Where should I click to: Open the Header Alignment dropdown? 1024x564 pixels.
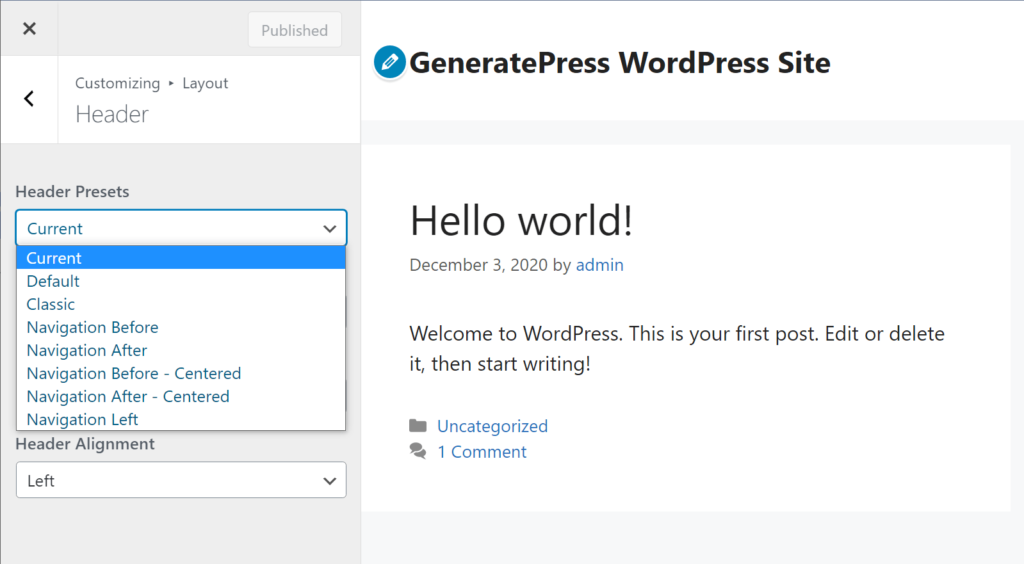point(181,480)
